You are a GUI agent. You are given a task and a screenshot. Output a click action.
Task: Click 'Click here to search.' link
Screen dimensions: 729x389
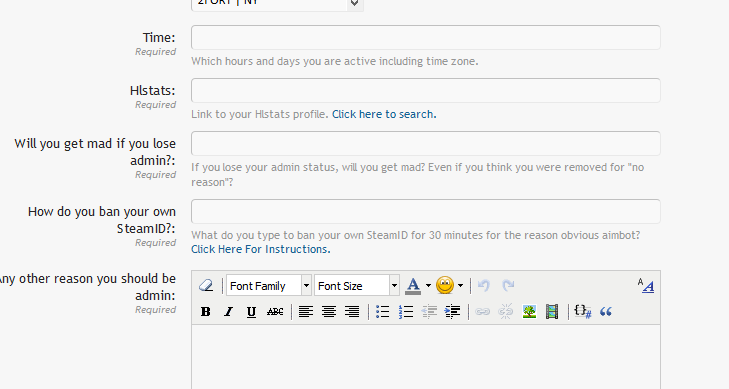tap(384, 114)
